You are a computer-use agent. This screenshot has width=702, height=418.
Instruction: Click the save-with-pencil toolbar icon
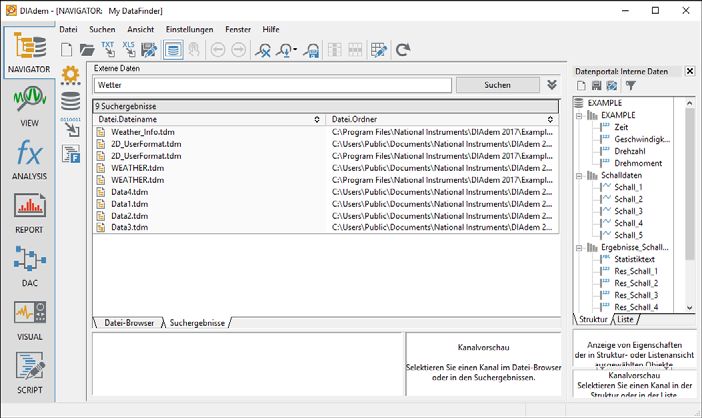149,50
